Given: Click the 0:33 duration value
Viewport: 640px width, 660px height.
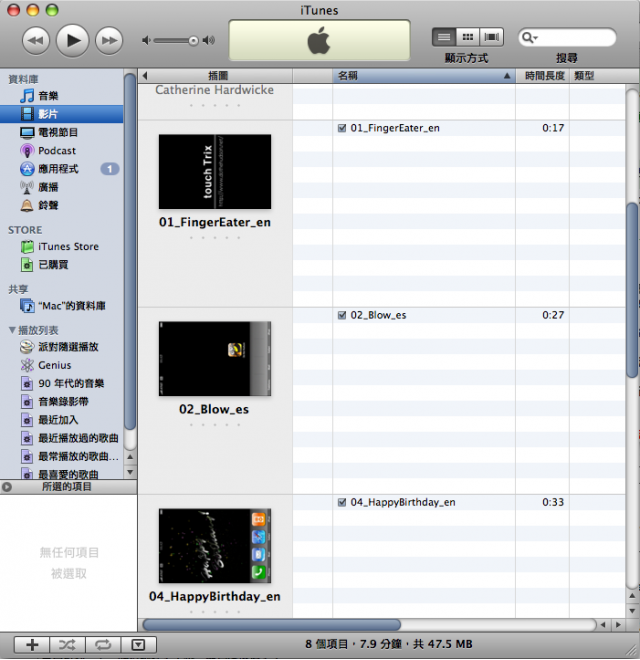Looking at the screenshot, I should coord(553,502).
